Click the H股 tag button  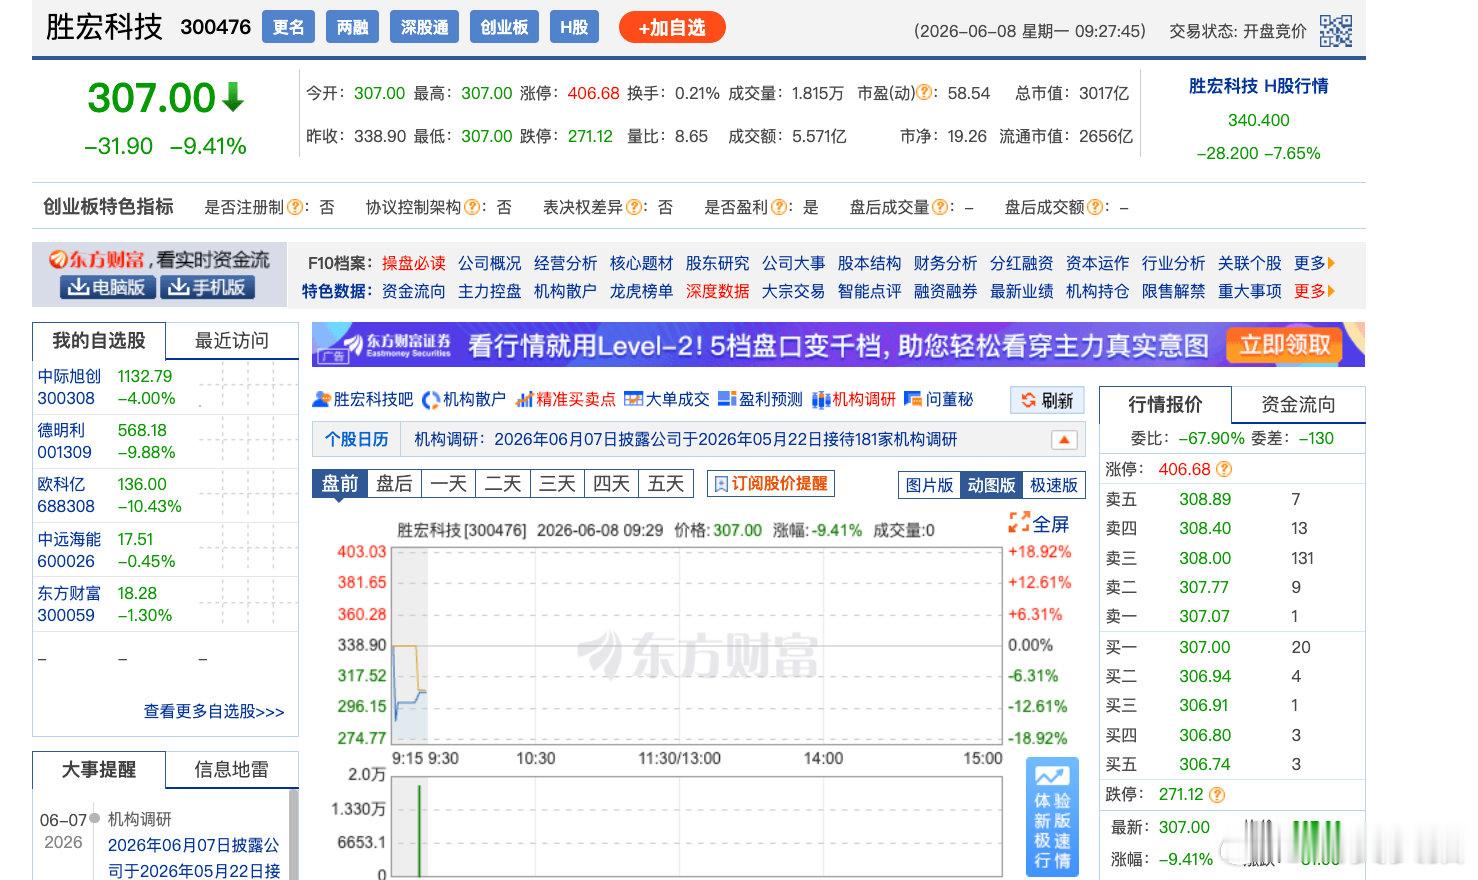(x=574, y=28)
